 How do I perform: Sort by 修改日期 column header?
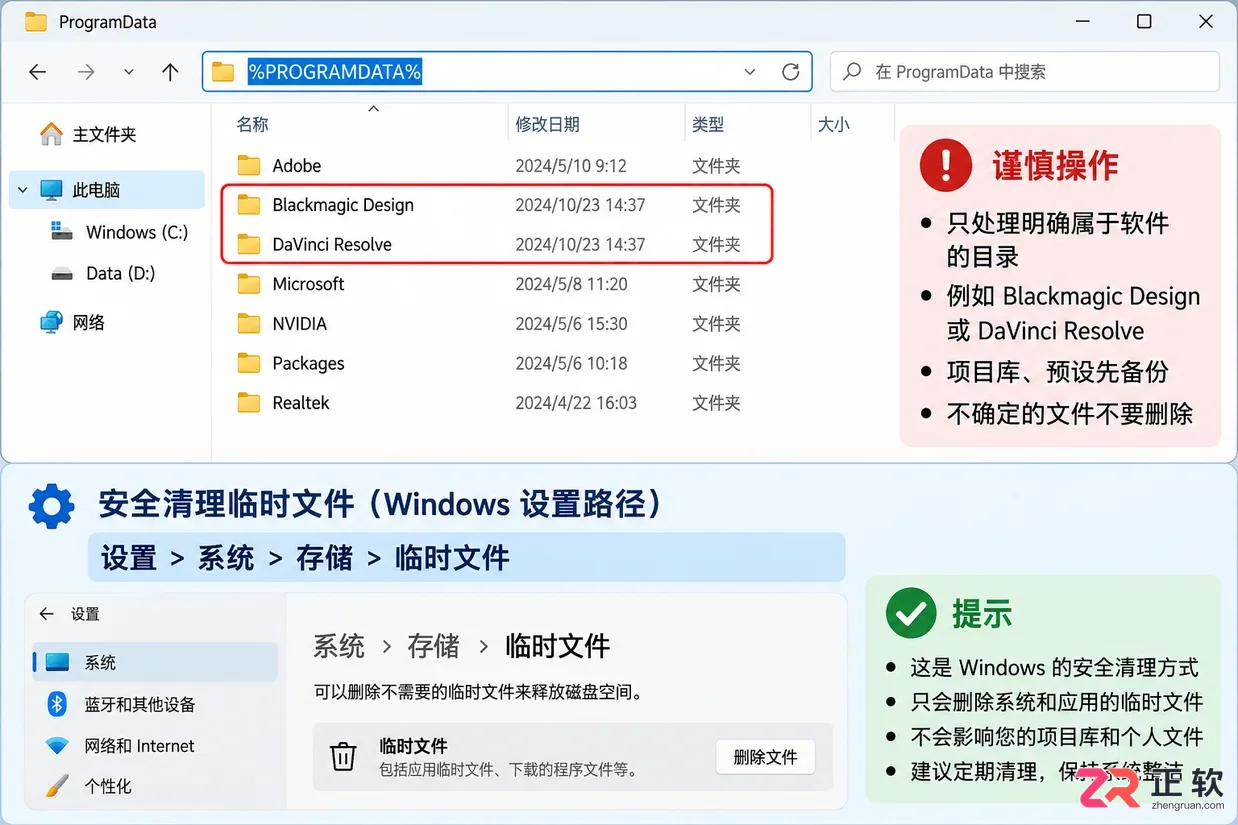[547, 124]
